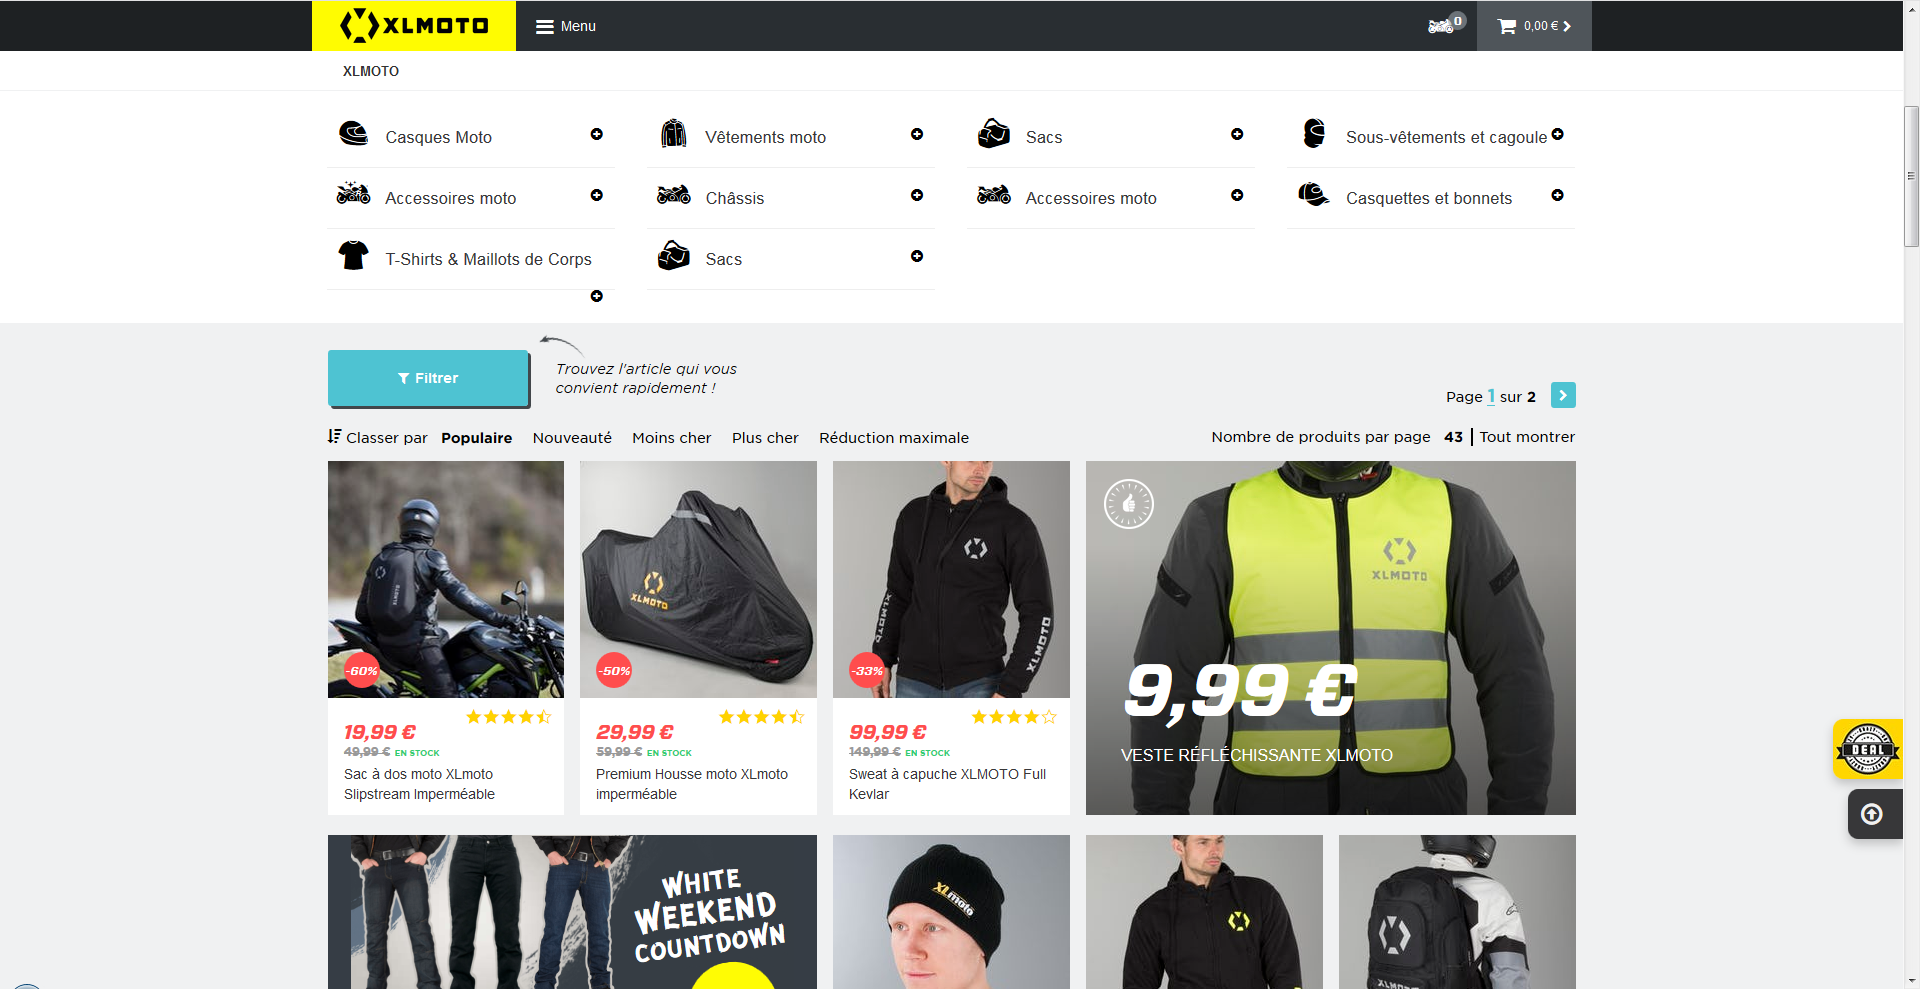The width and height of the screenshot is (1920, 989).
Task: Sort products by Moins cher
Action: pos(671,437)
